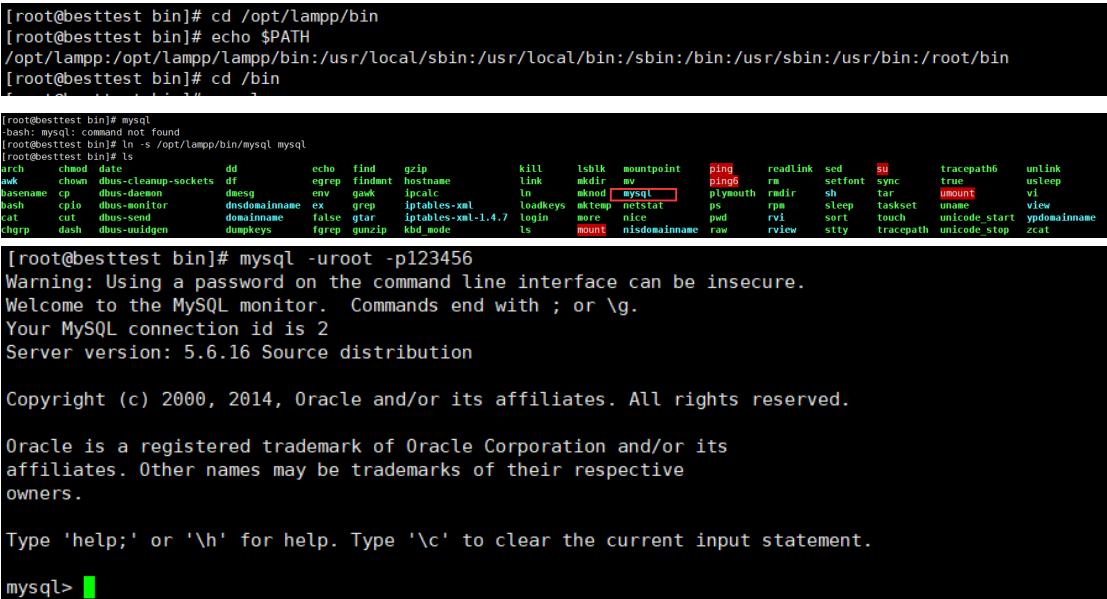Select 'chown' in the ls listing
The image size is (1107, 599).
point(73,181)
